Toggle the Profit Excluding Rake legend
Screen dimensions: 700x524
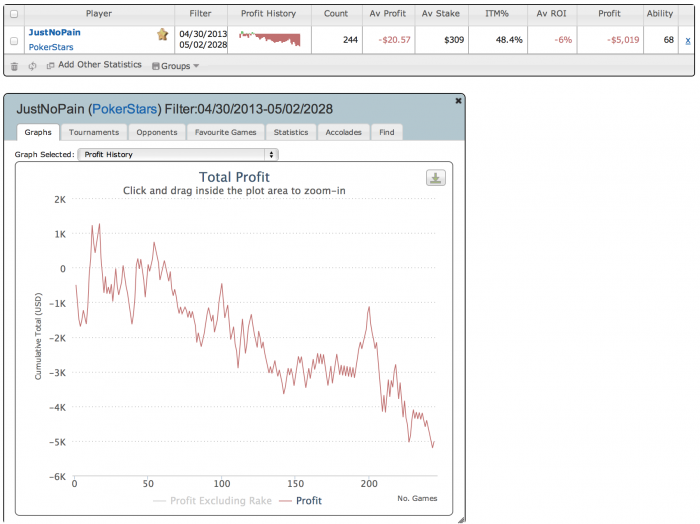click(x=212, y=501)
